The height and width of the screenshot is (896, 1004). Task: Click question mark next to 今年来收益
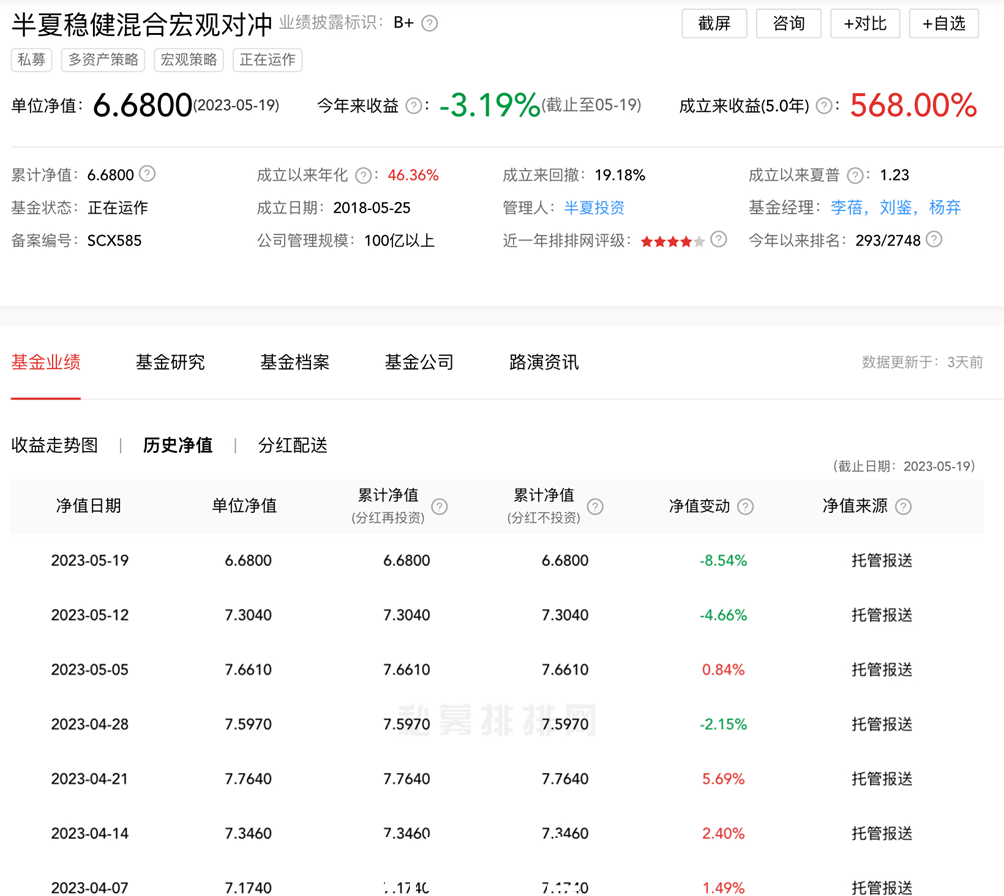(x=414, y=106)
